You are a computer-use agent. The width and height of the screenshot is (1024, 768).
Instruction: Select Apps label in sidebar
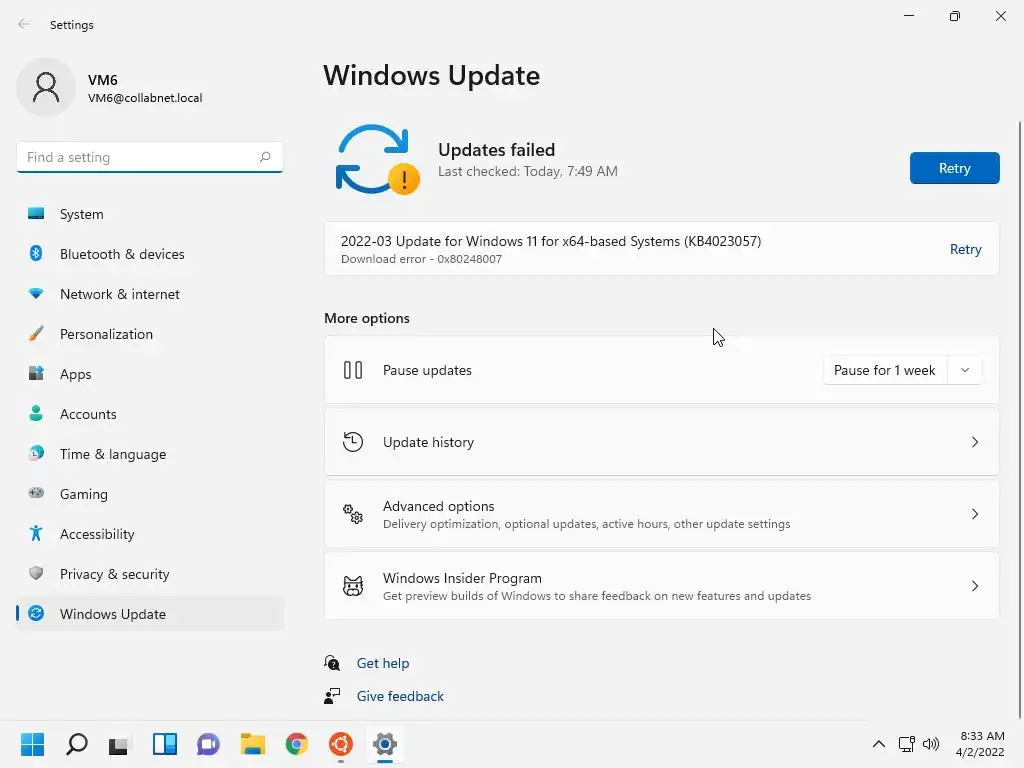click(x=75, y=374)
